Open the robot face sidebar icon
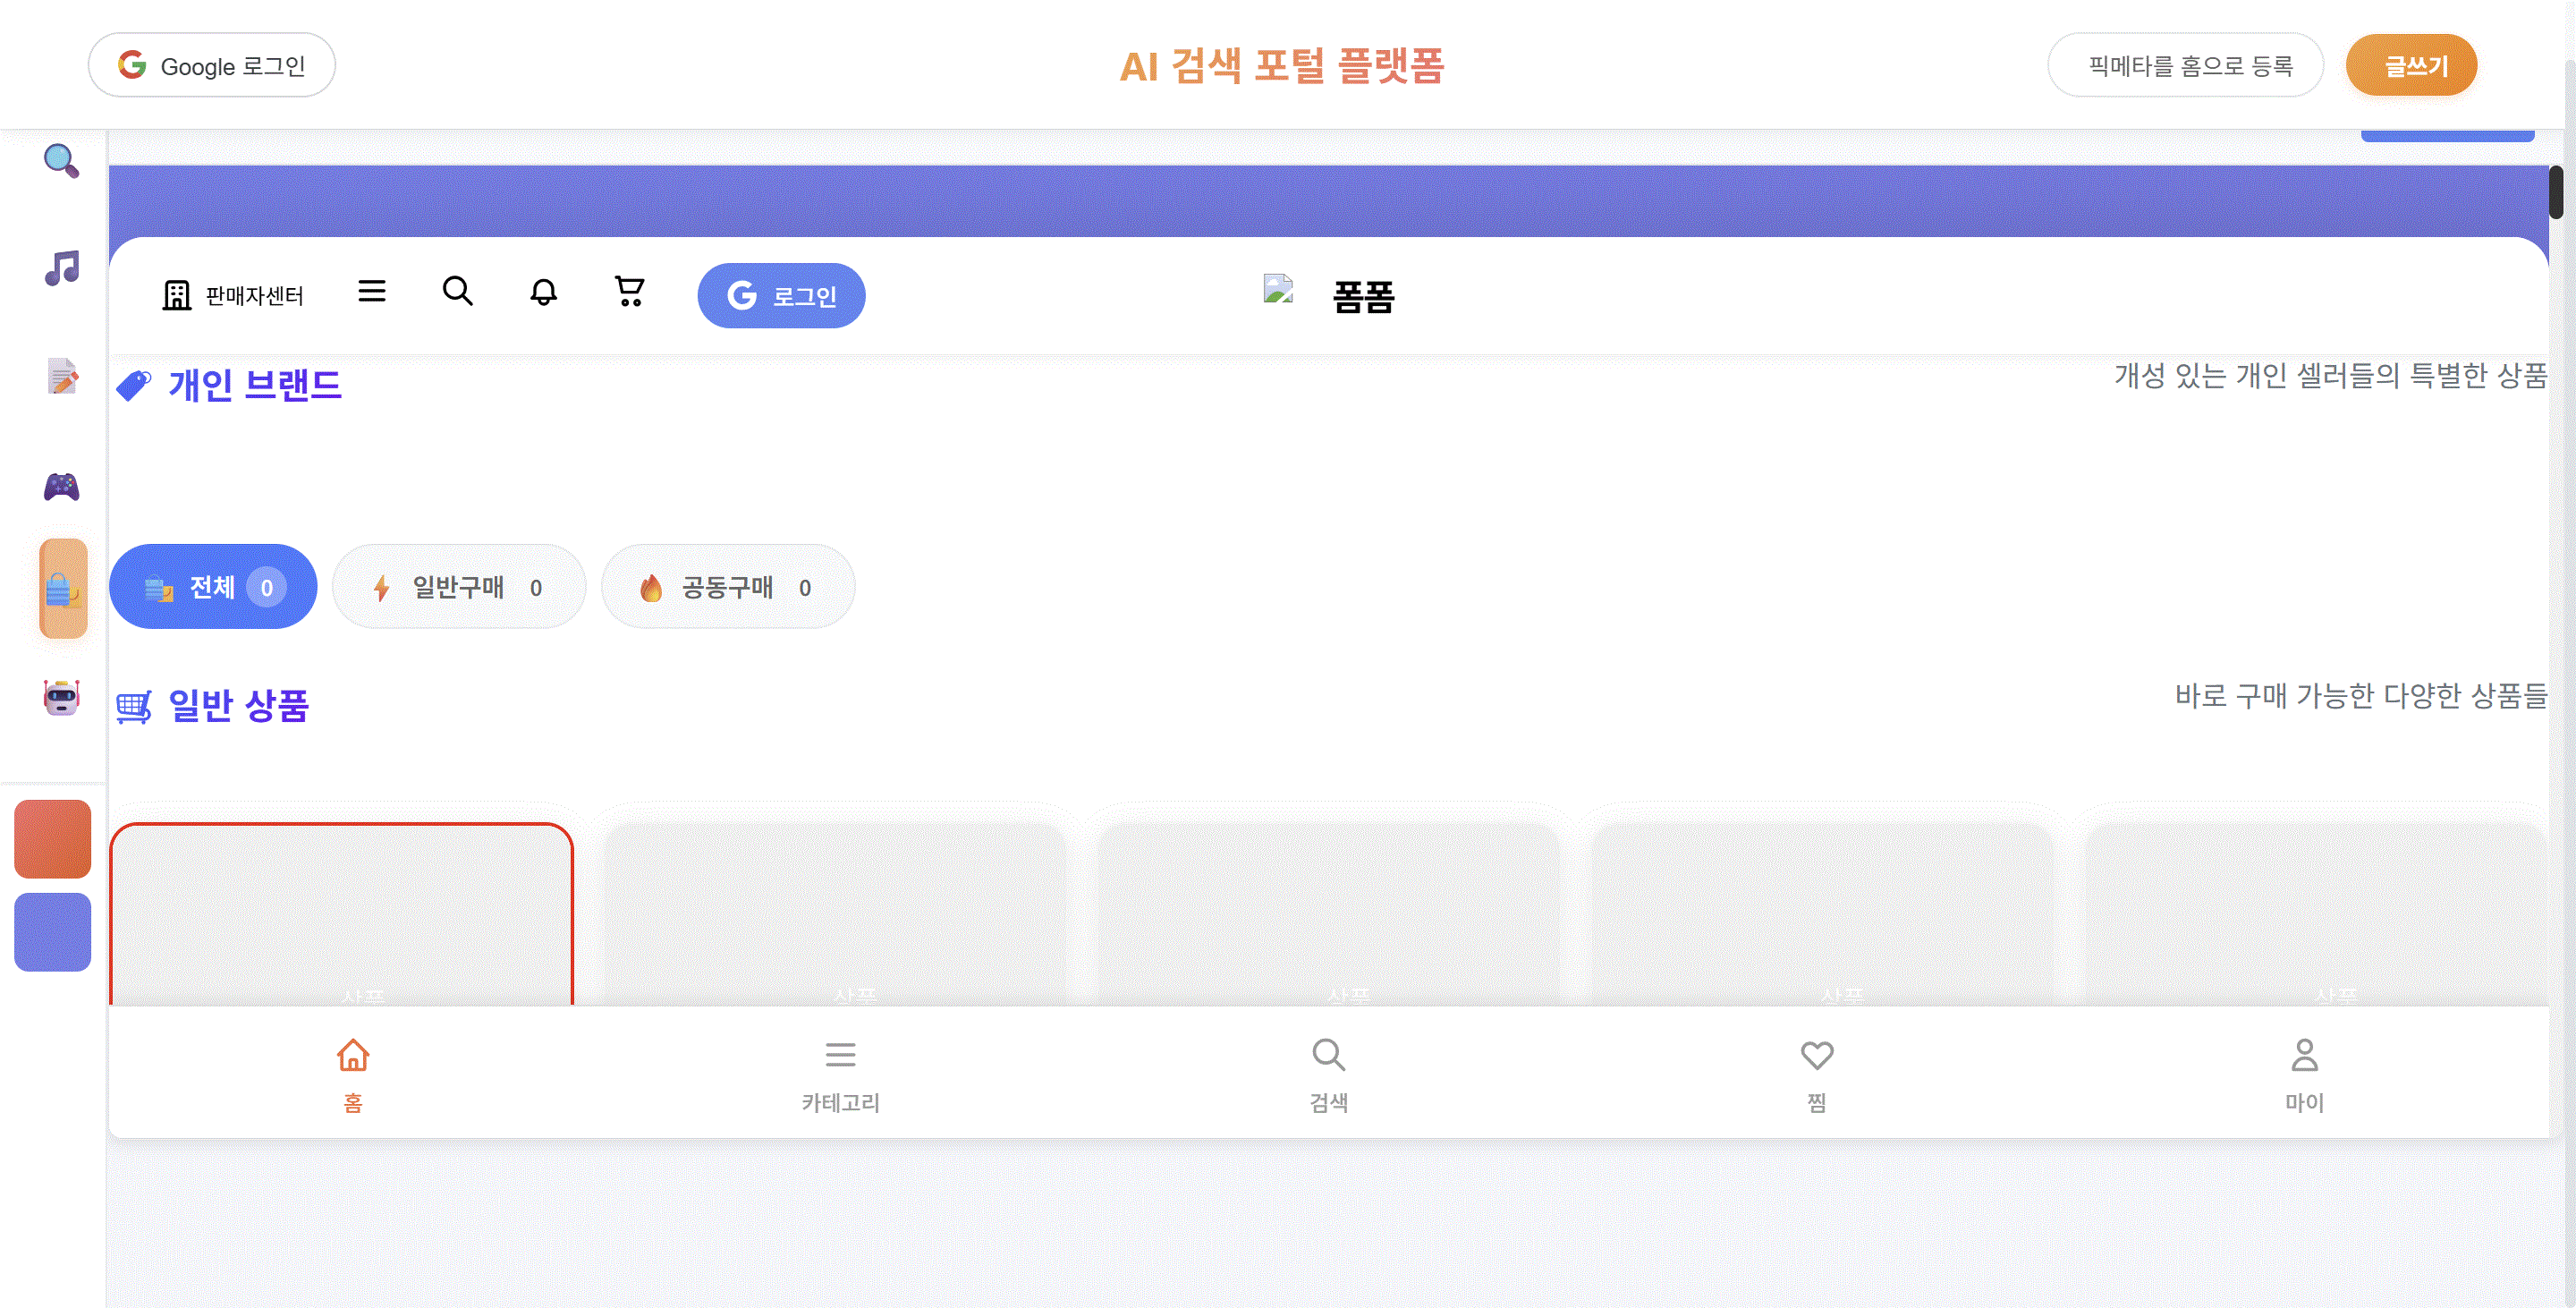The width and height of the screenshot is (2576, 1308). pos(62,697)
